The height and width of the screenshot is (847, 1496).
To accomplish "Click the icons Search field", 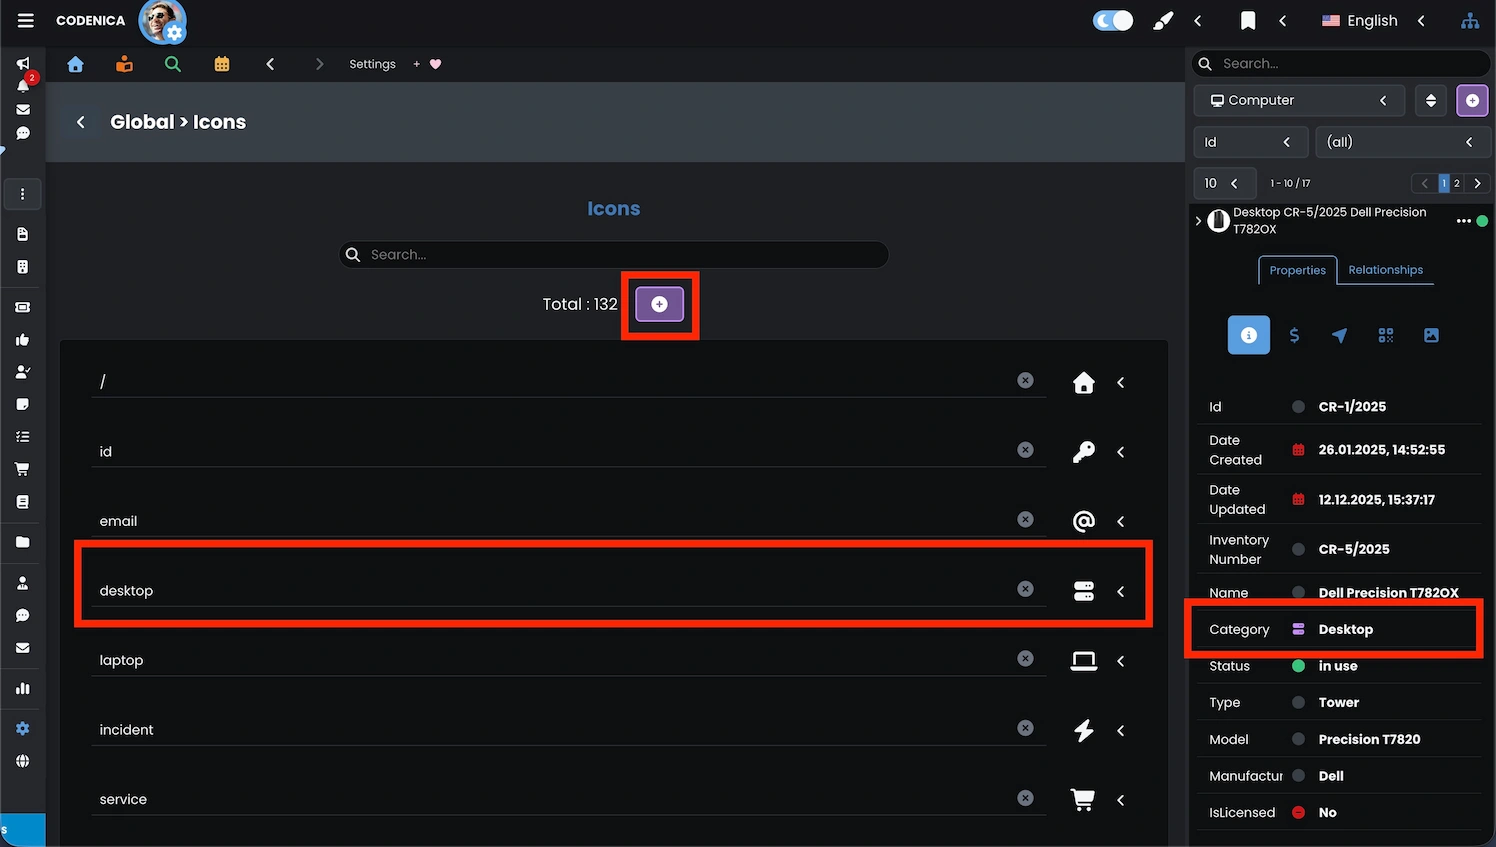I will [613, 254].
